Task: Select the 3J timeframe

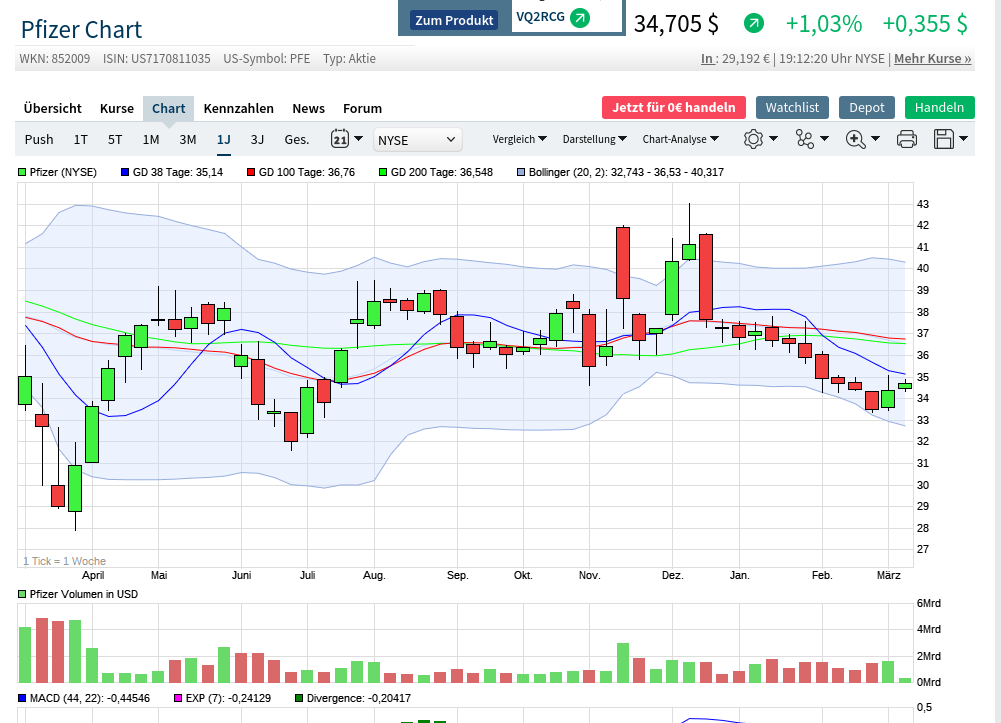Action: tap(257, 139)
